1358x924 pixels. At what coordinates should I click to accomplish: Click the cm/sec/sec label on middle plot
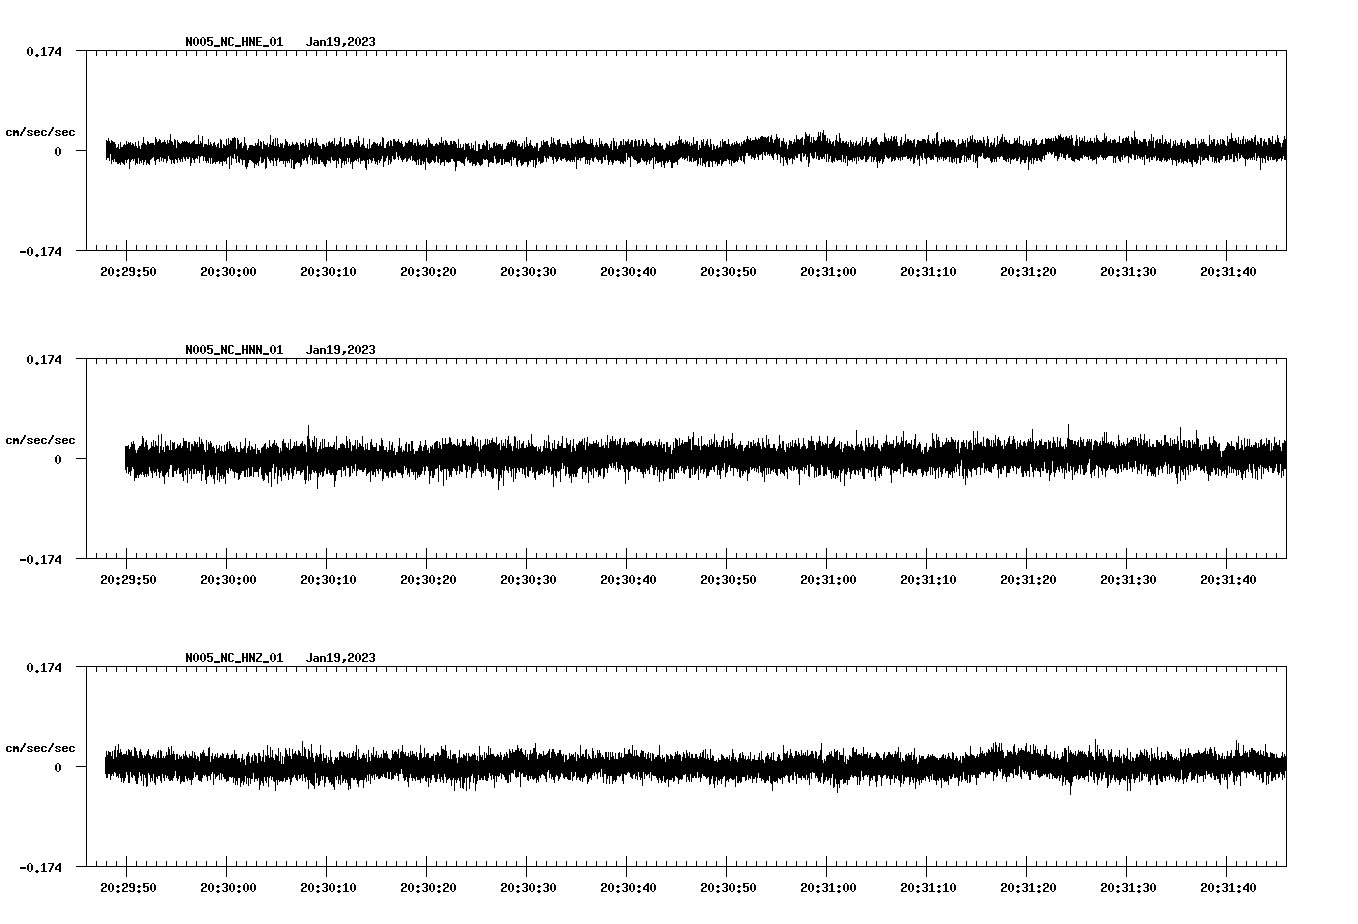(40, 439)
